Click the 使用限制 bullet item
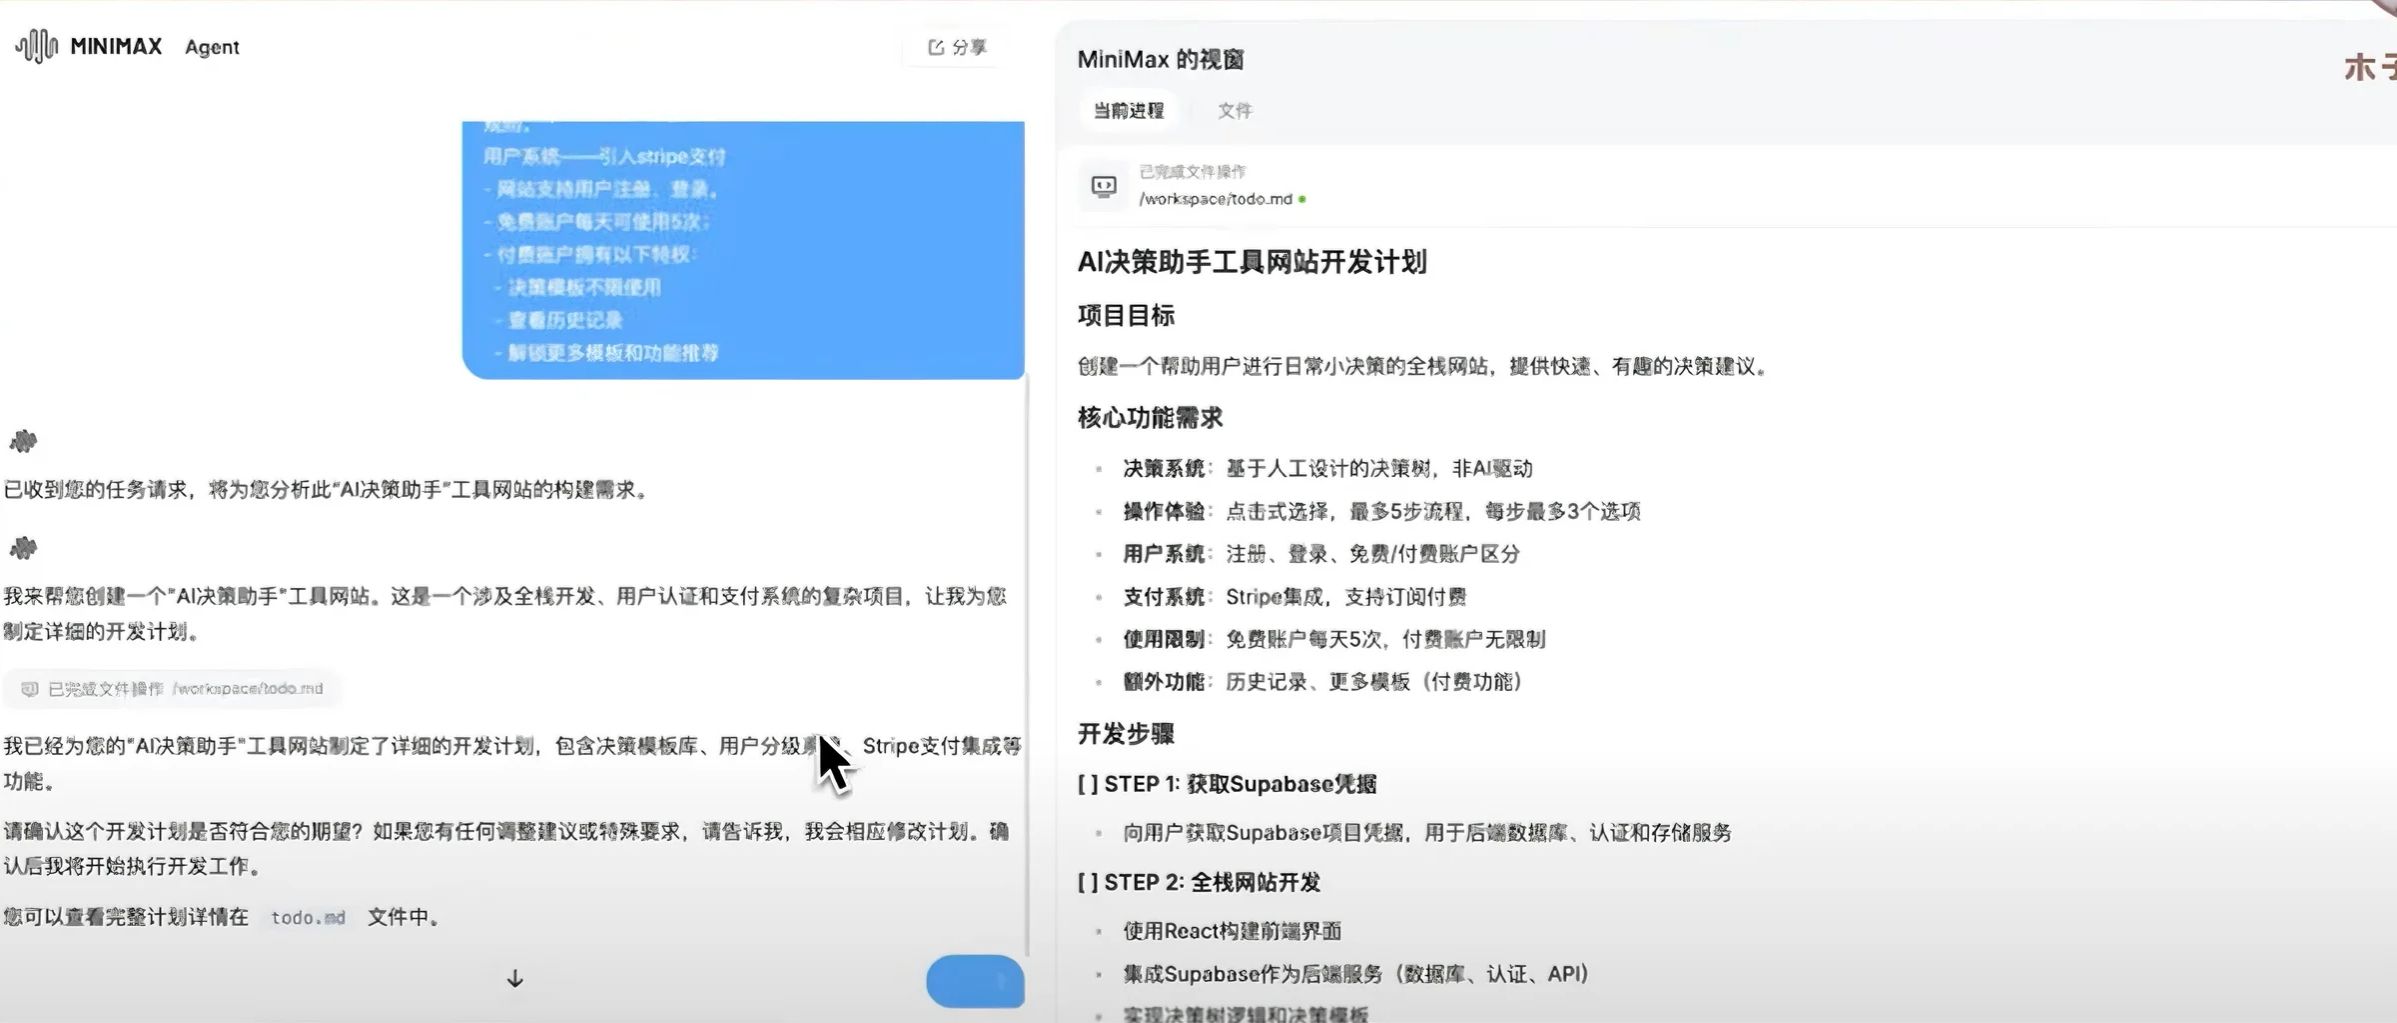 click(x=1334, y=639)
